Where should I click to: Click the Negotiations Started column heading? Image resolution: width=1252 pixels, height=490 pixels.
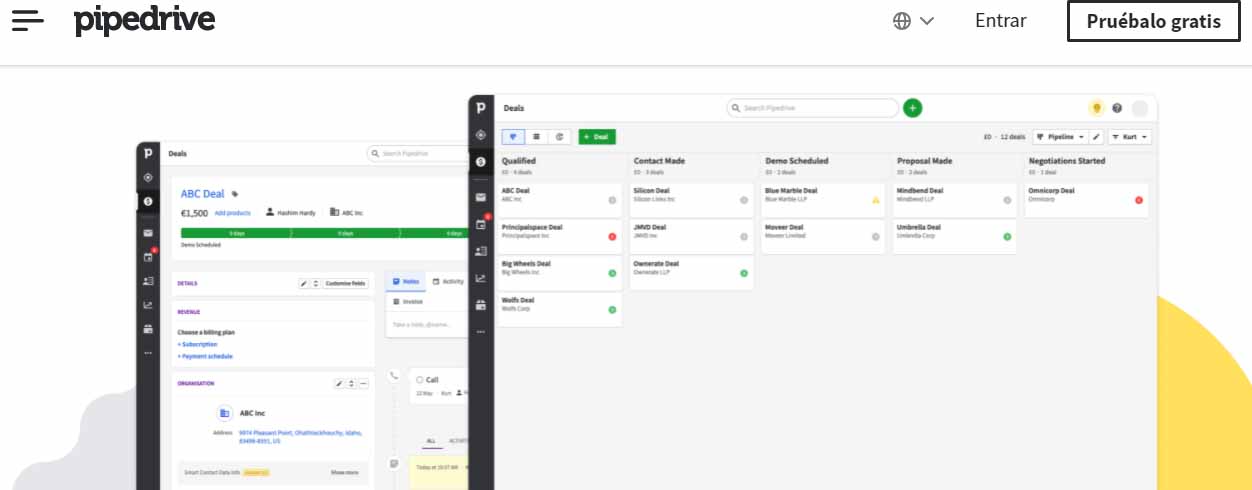coord(1067,161)
